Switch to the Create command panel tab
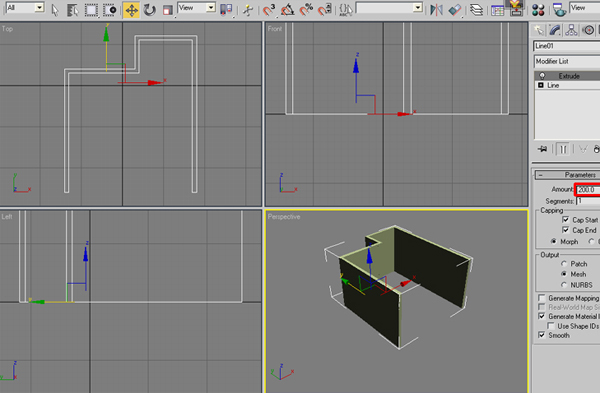The height and width of the screenshot is (393, 600). coord(539,30)
